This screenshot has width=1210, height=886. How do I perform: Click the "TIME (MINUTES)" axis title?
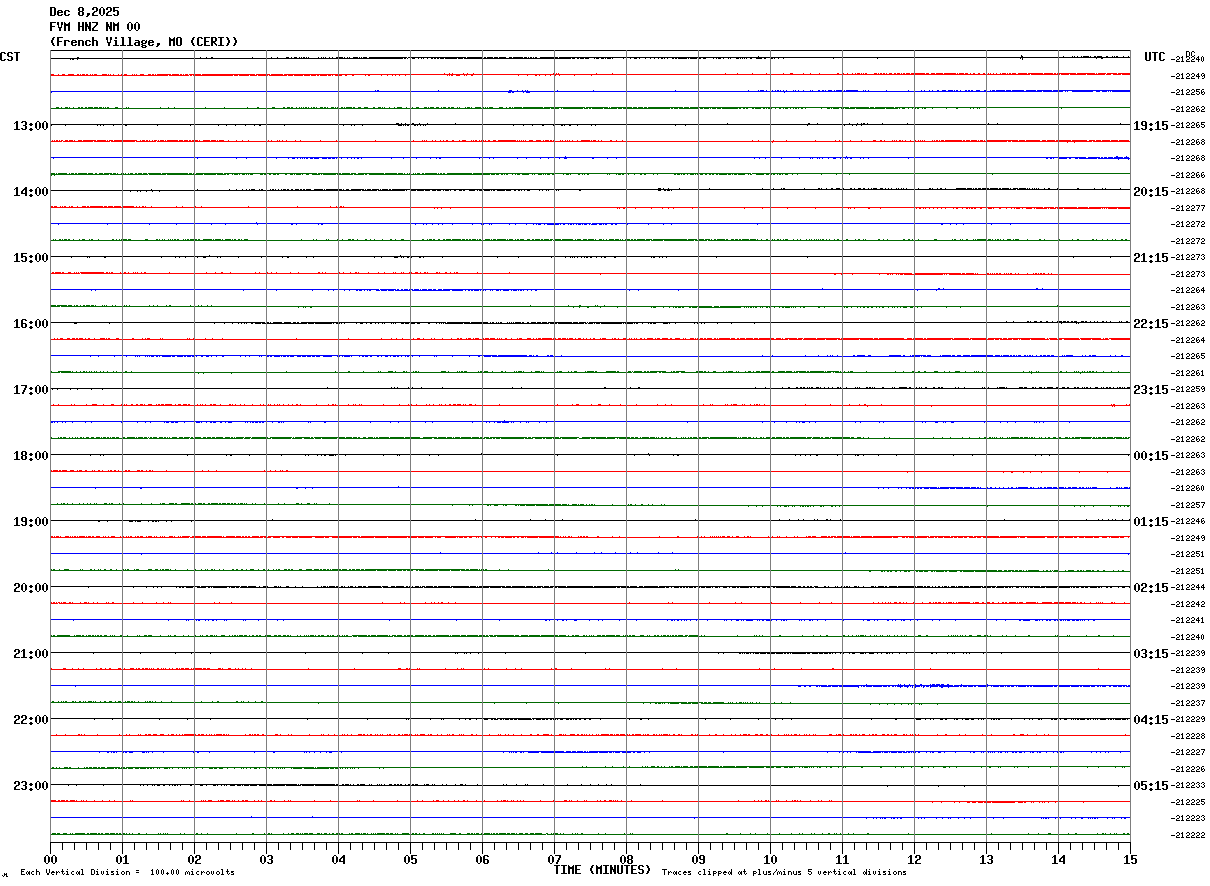coord(602,870)
